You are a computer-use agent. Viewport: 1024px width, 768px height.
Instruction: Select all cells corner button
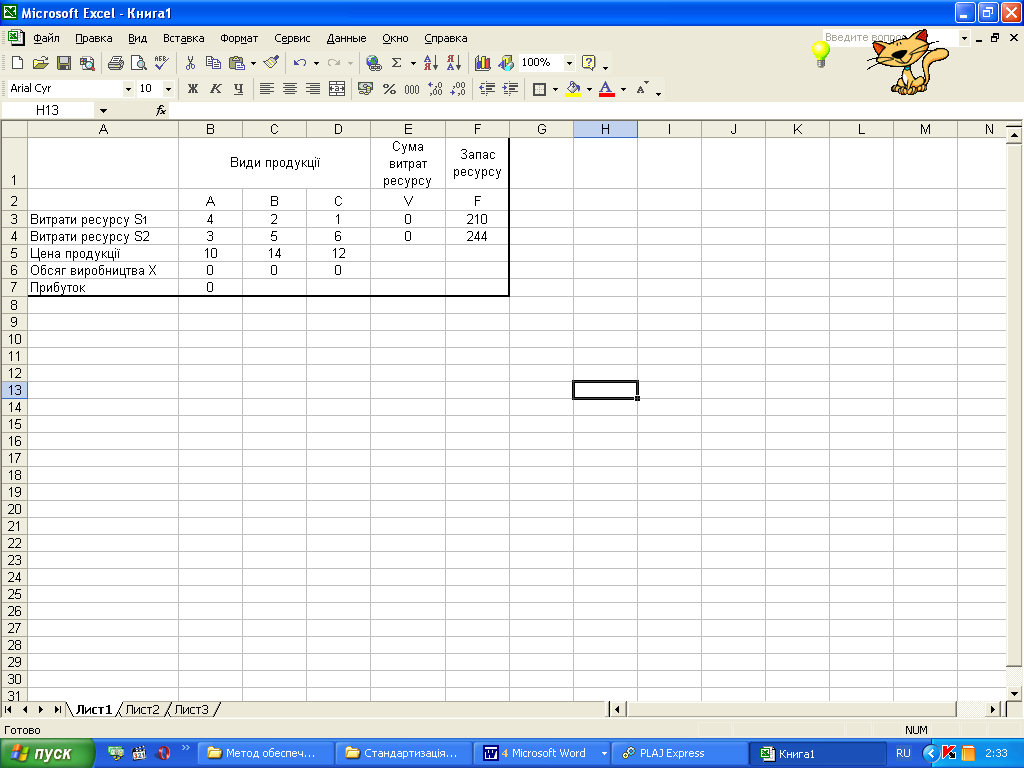[14, 129]
